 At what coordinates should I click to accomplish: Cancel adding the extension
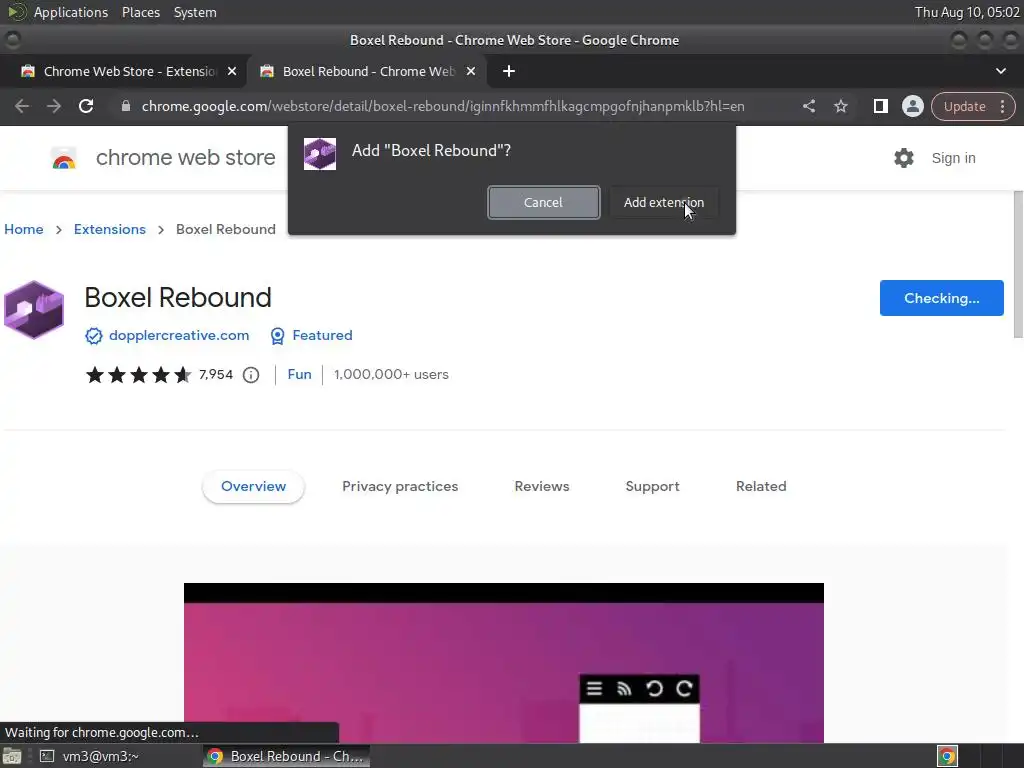point(543,202)
